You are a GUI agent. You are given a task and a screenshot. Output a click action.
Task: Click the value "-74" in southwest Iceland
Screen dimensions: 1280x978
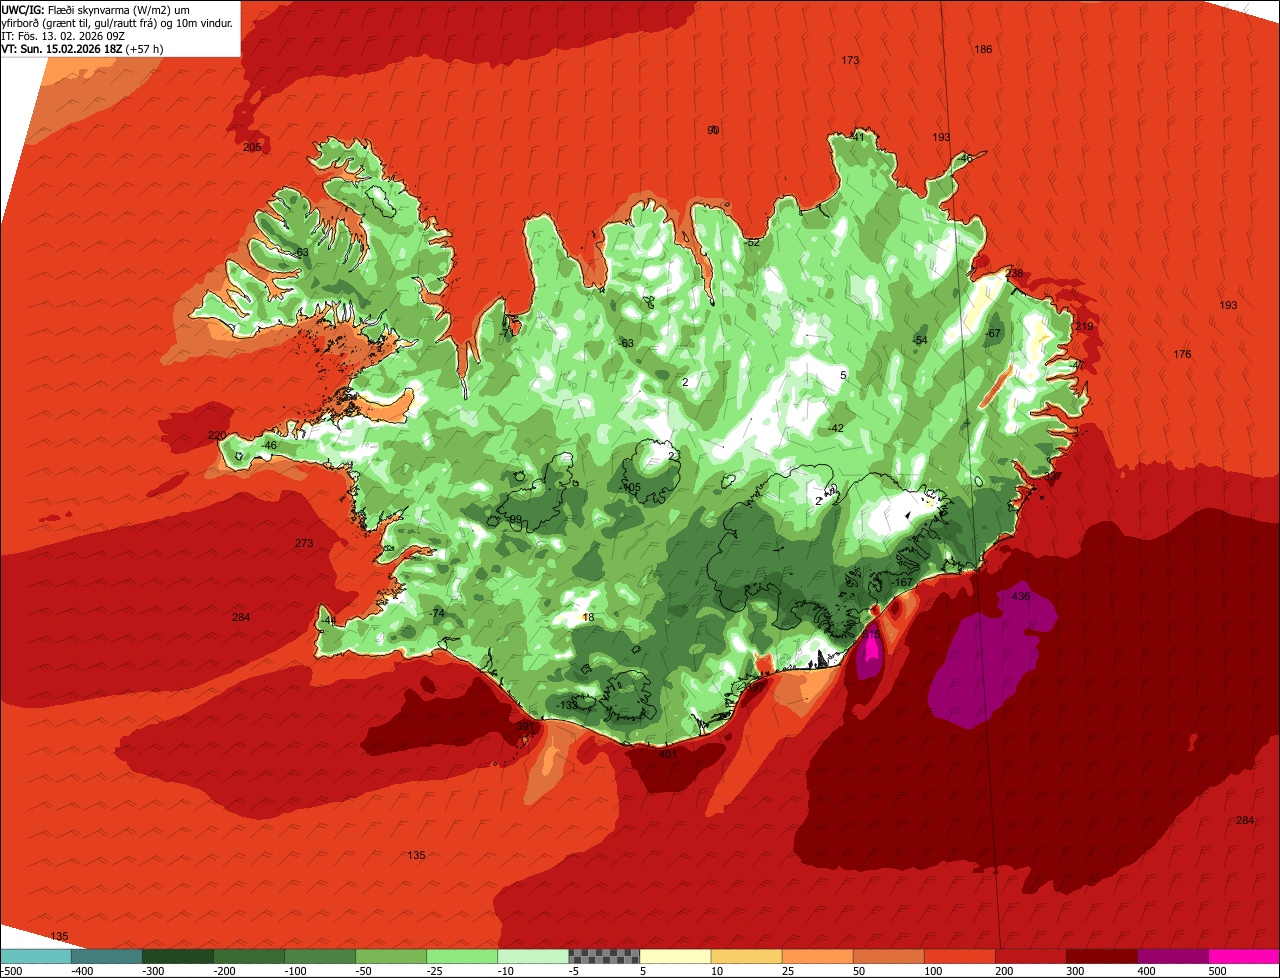tap(436, 613)
